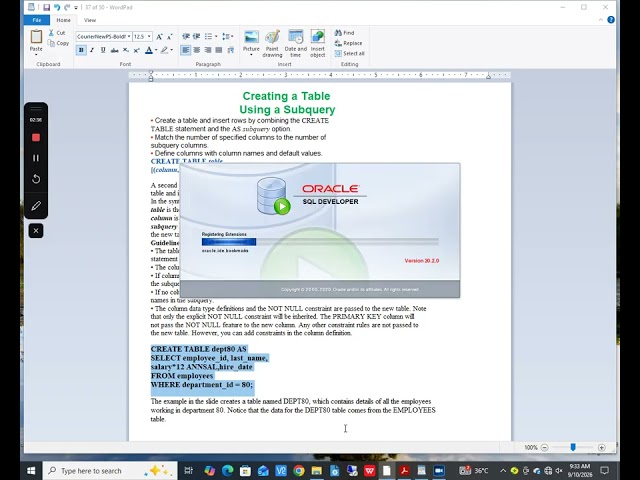Copy the selected text

coord(58,43)
